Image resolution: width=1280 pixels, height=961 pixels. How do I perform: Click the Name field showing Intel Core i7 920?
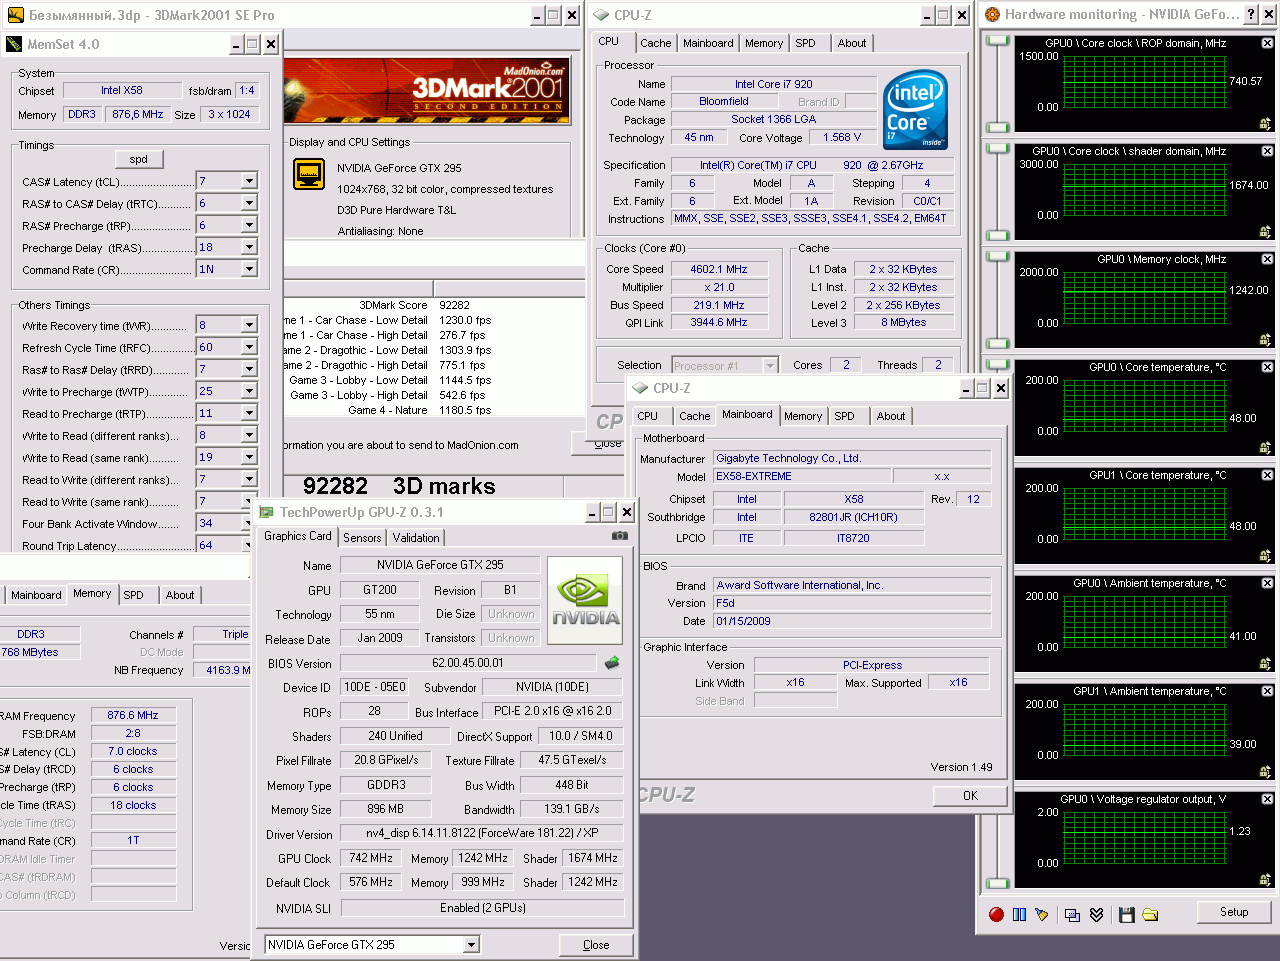pos(773,84)
